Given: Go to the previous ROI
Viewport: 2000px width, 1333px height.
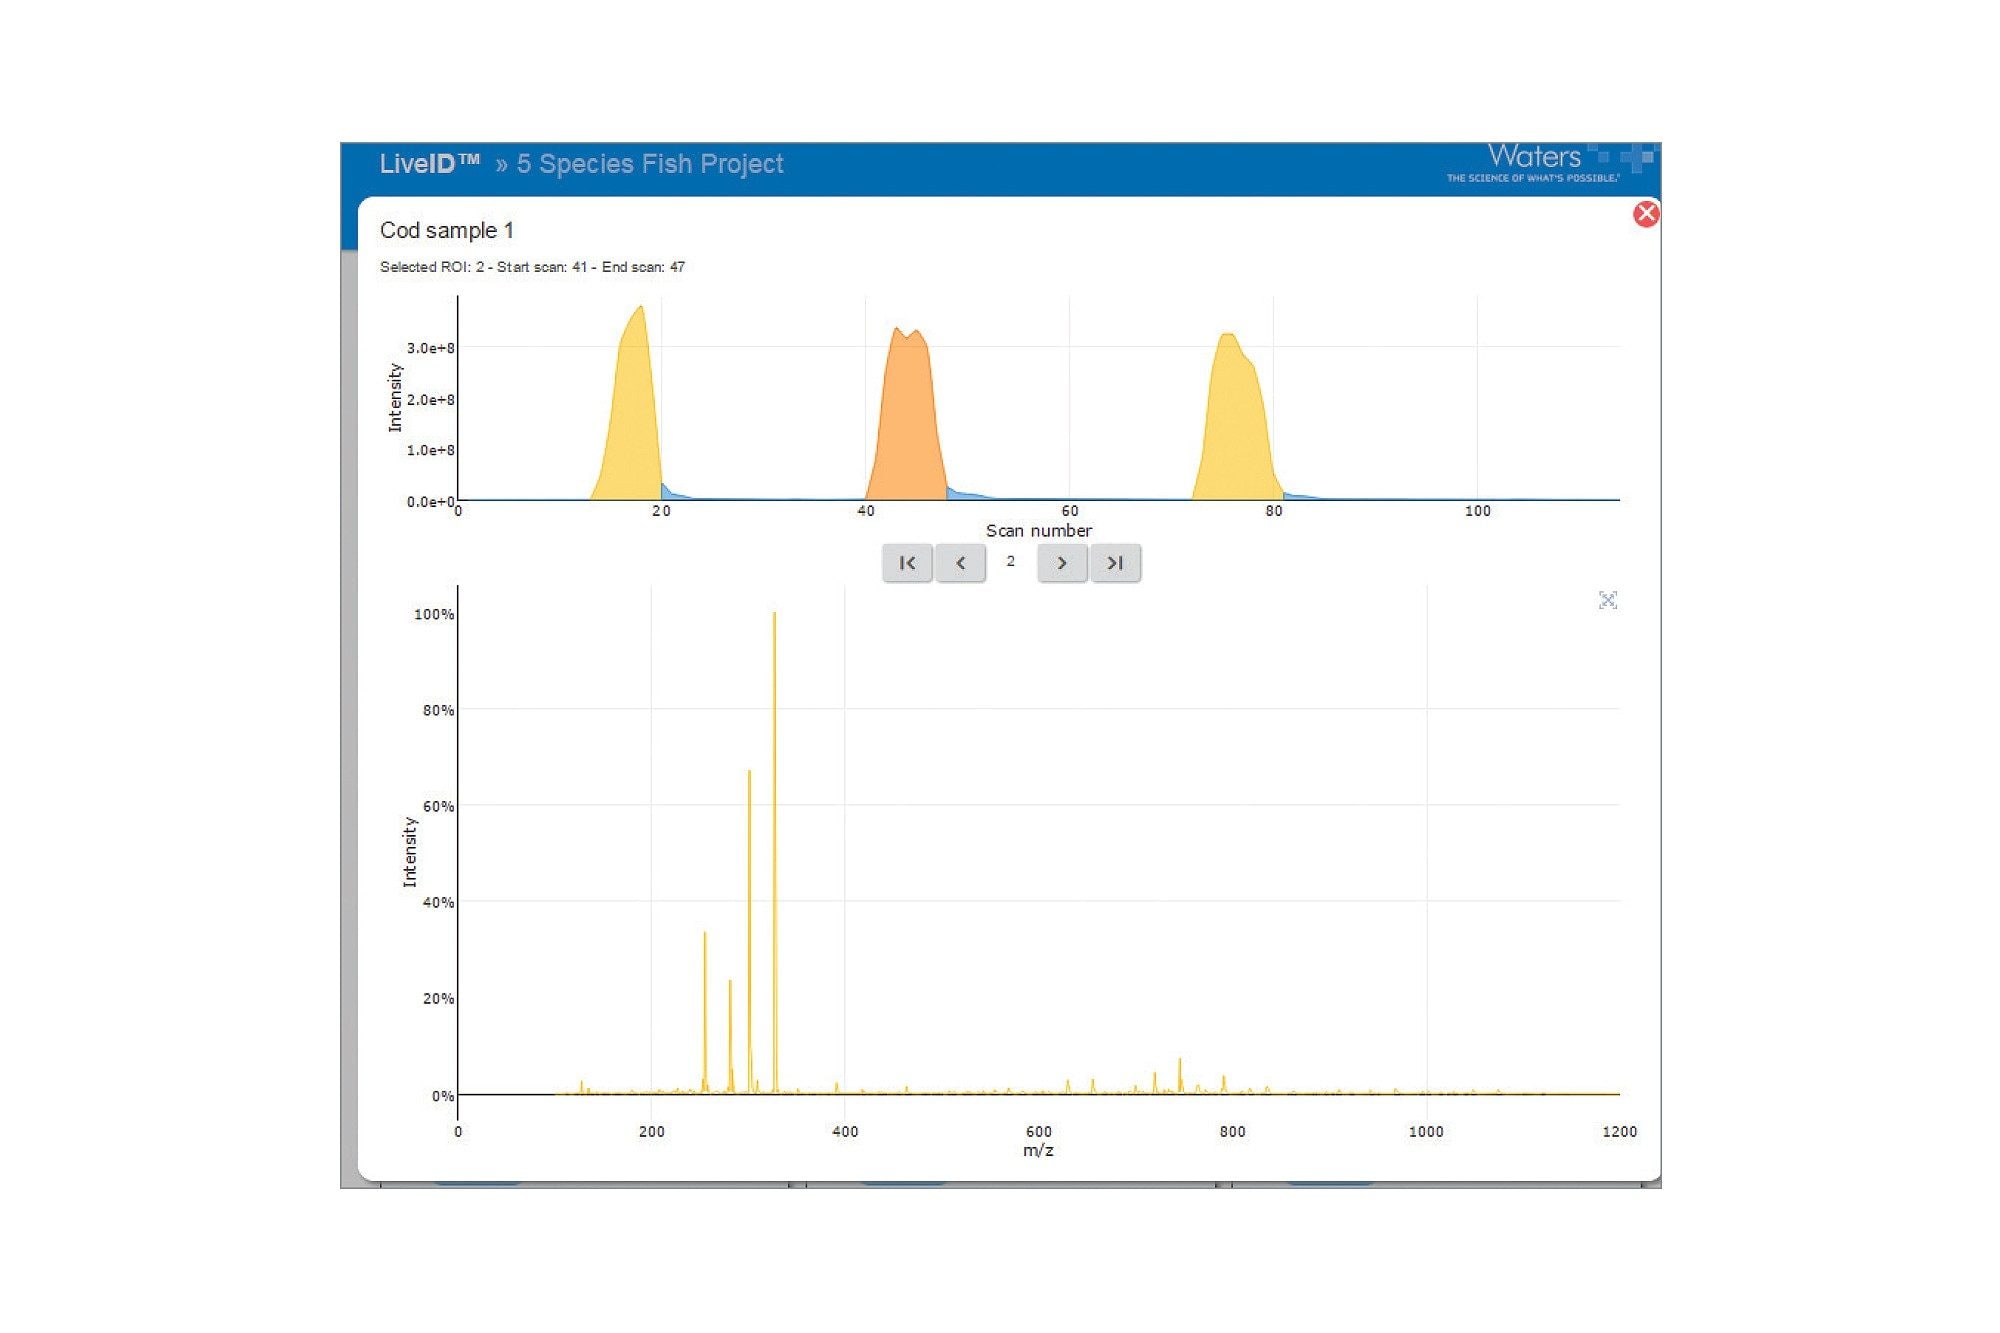Looking at the screenshot, I should pos(961,563).
